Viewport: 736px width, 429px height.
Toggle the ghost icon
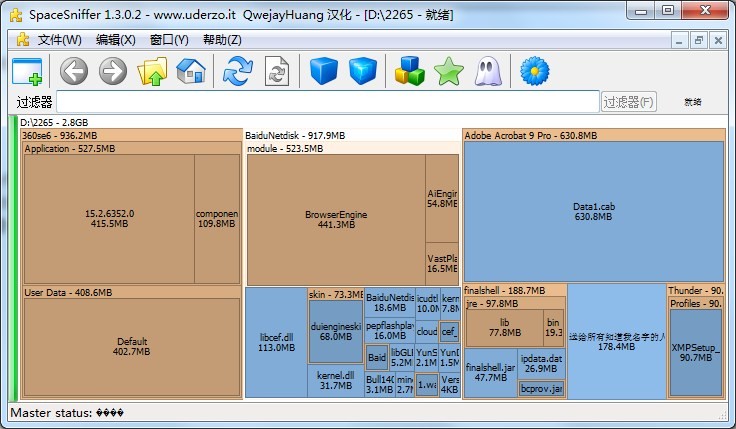[488, 71]
